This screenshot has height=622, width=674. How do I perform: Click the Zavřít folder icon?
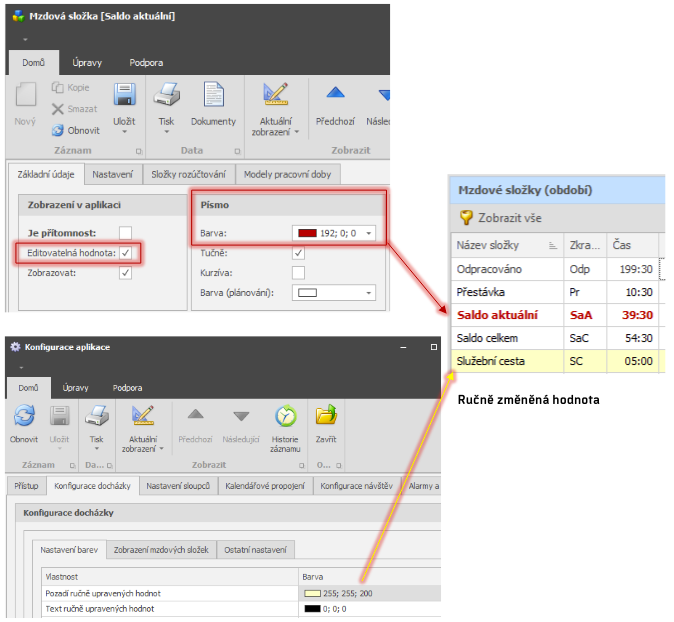(326, 415)
